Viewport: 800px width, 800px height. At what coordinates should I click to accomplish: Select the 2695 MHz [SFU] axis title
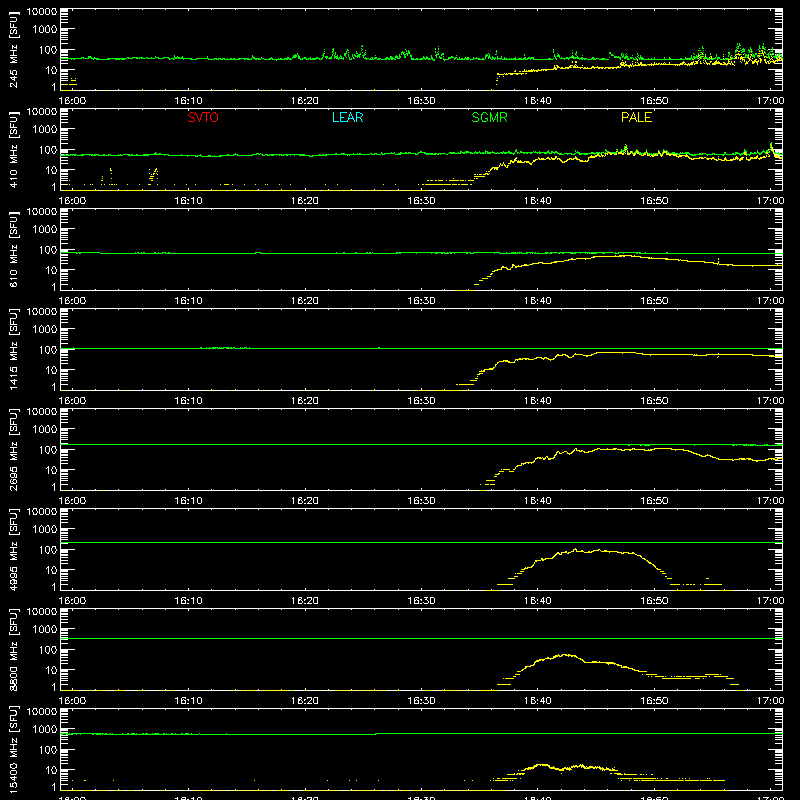(x=14, y=449)
